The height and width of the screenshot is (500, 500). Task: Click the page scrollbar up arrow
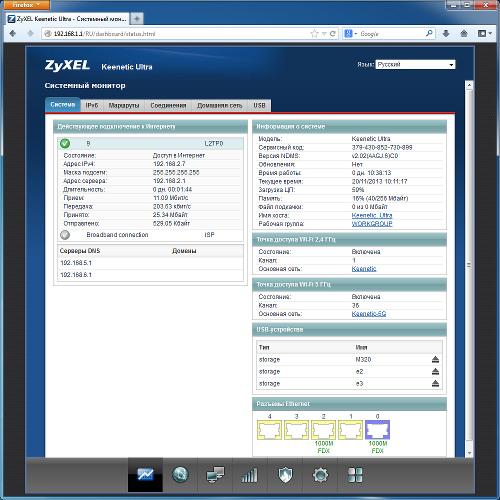[469, 85]
